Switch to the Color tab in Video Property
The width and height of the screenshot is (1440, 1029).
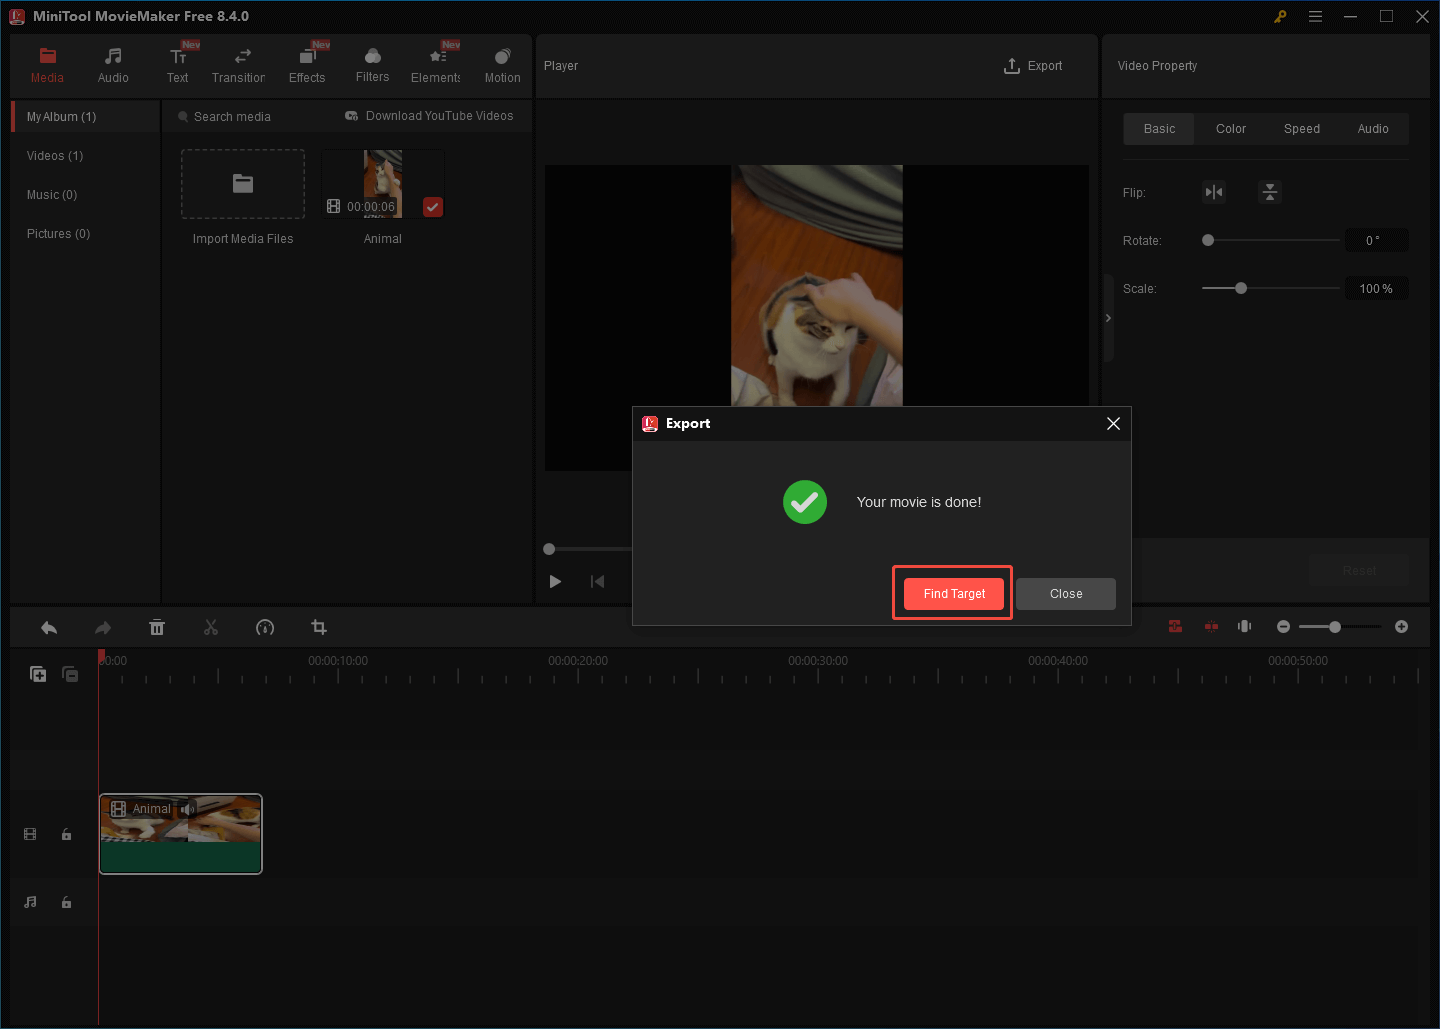[x=1230, y=128]
